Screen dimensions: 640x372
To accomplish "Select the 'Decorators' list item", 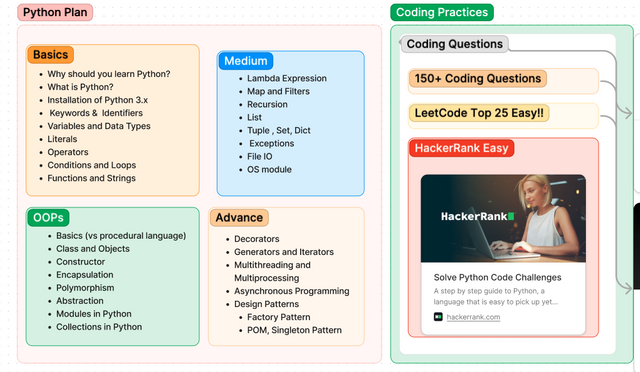I will [x=256, y=239].
